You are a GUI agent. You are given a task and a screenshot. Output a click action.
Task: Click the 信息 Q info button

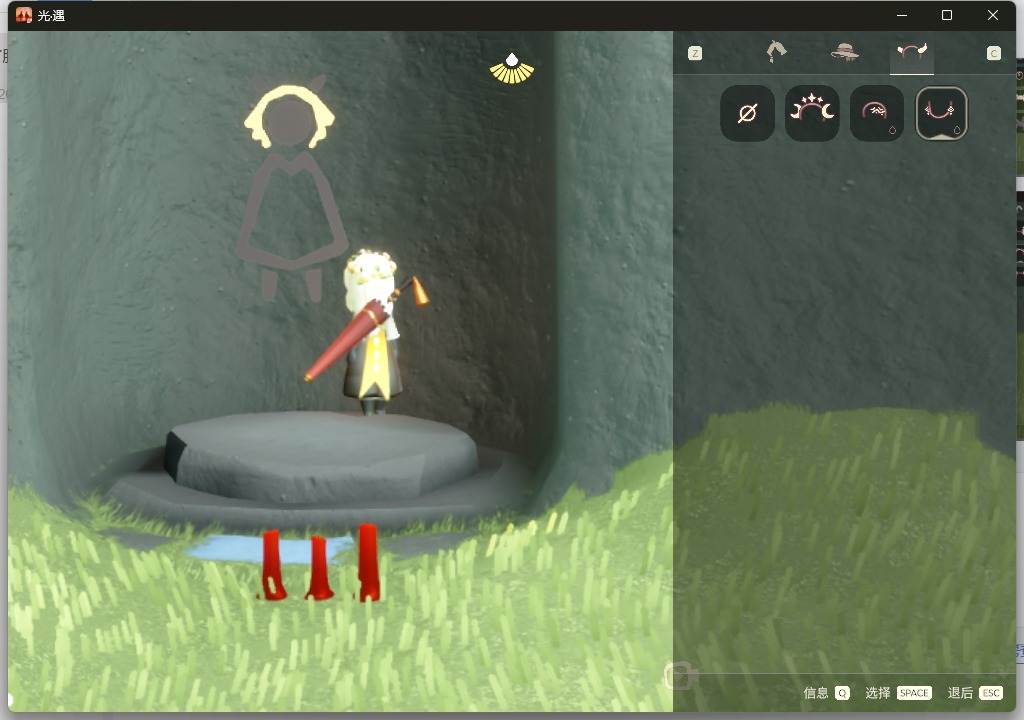point(826,693)
